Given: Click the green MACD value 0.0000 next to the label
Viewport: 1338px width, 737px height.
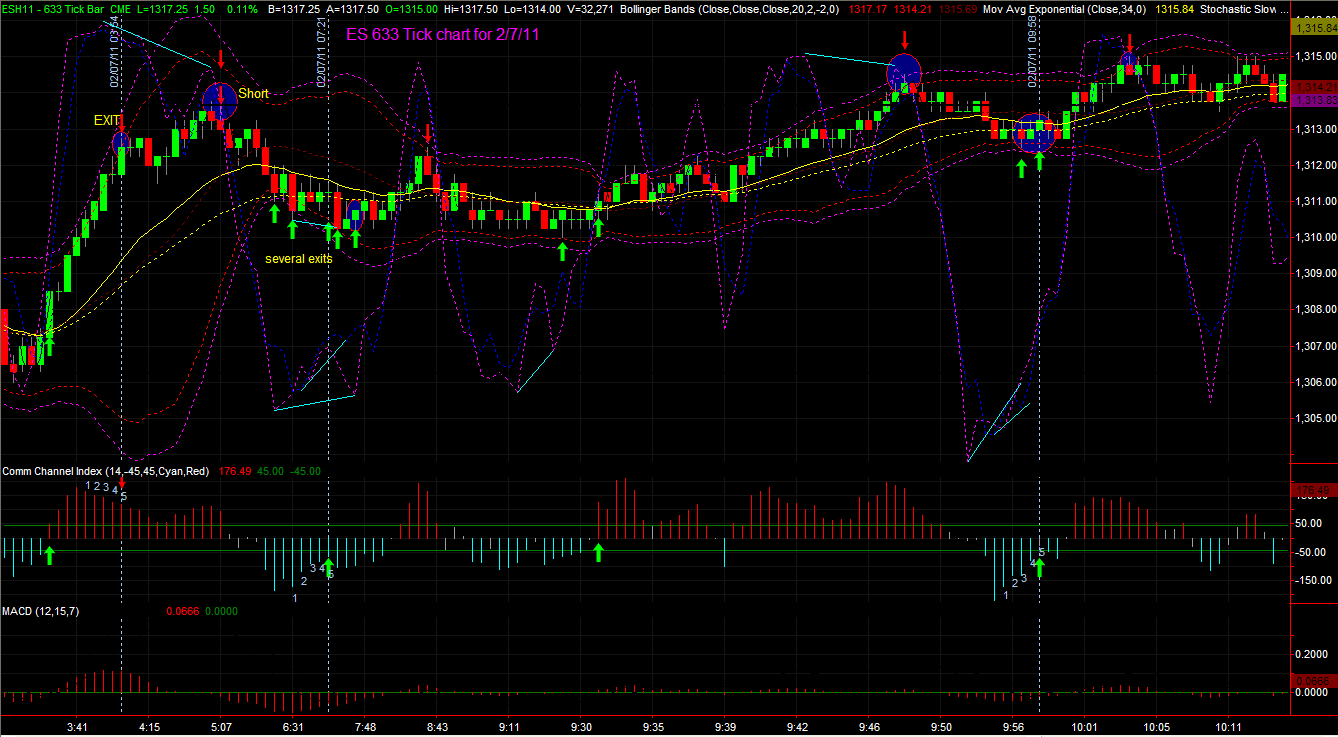Looking at the screenshot, I should coord(221,610).
